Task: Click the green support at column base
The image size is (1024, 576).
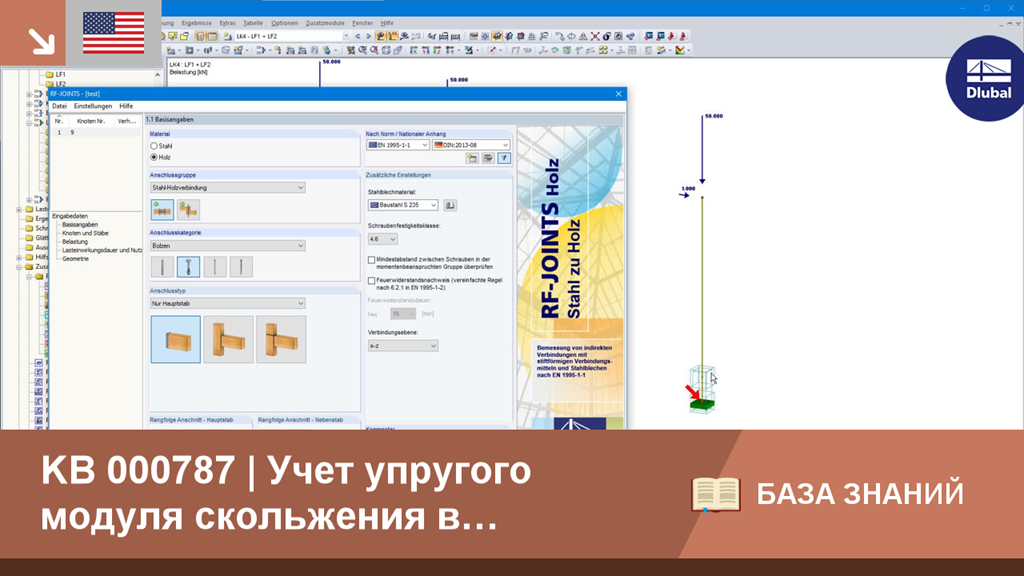Action: pyautogui.click(x=702, y=406)
